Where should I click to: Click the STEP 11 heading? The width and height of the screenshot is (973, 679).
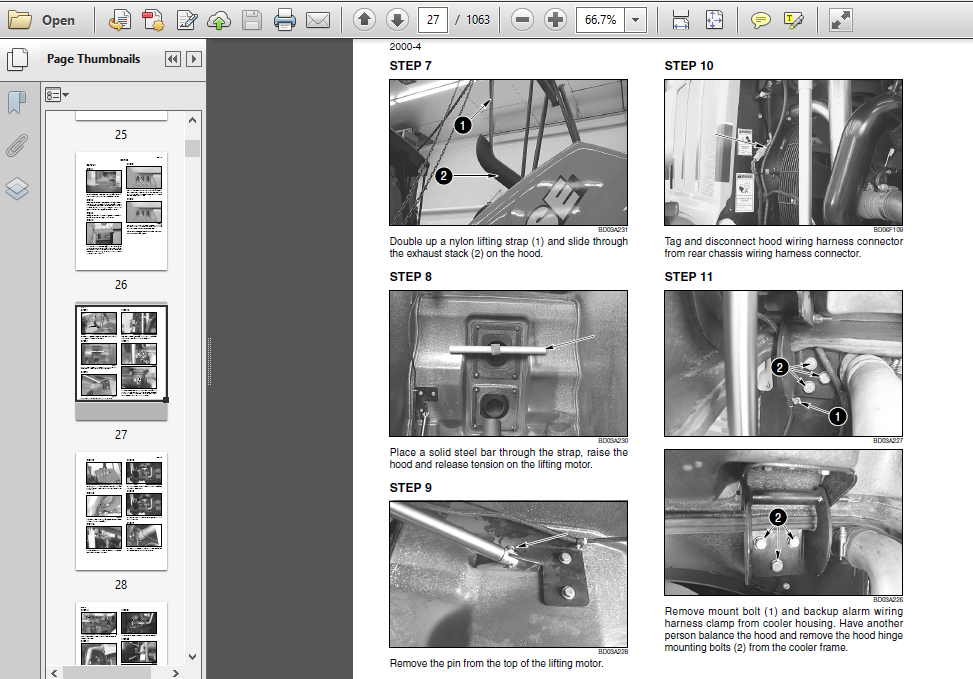pyautogui.click(x=688, y=277)
